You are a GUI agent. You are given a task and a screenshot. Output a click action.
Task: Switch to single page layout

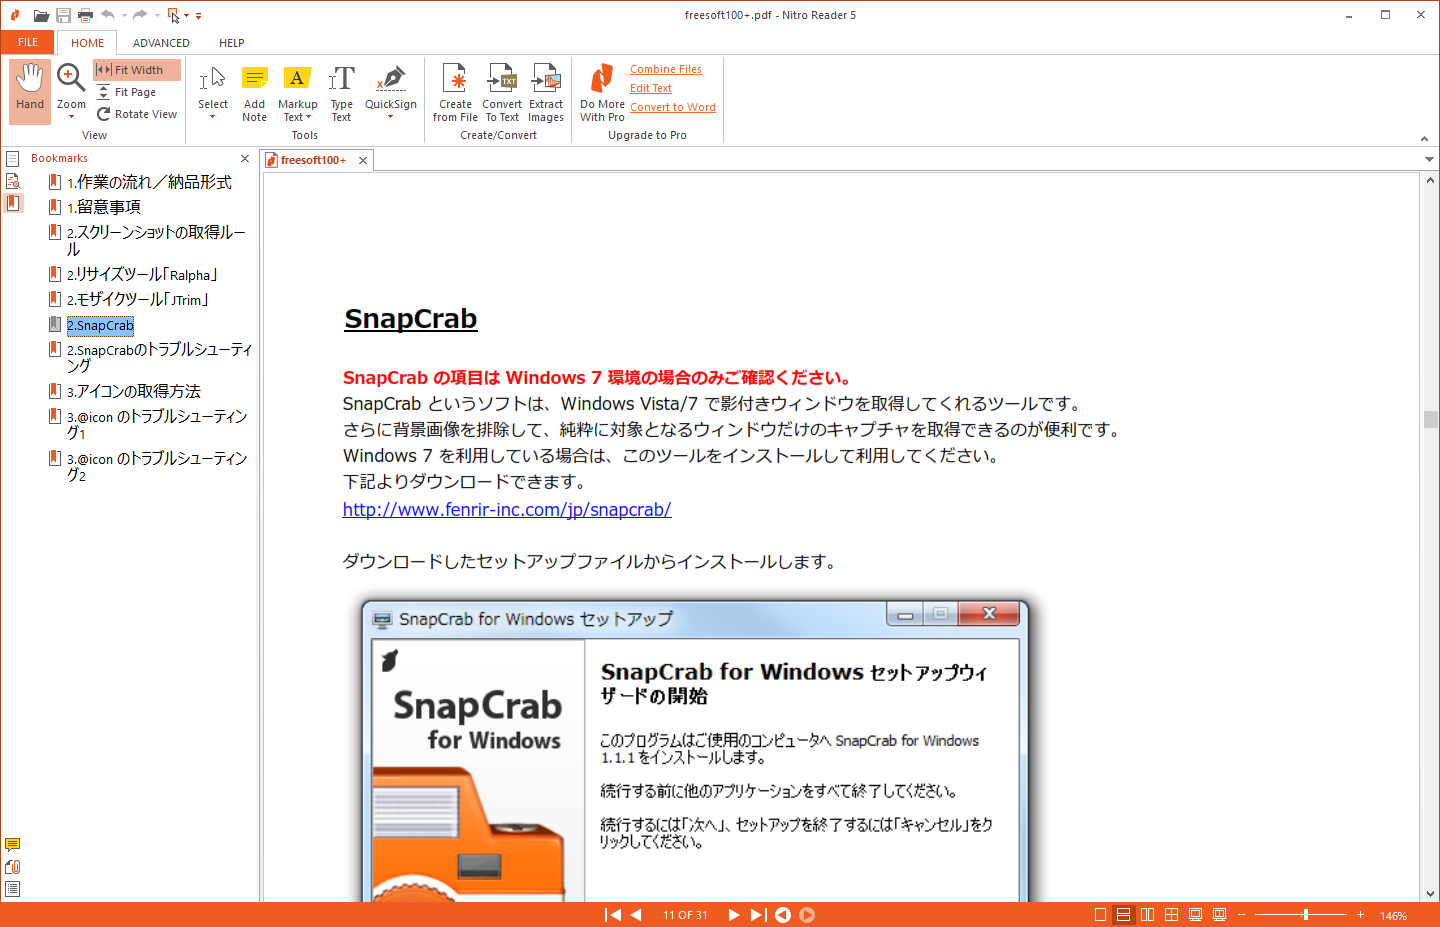(1100, 915)
